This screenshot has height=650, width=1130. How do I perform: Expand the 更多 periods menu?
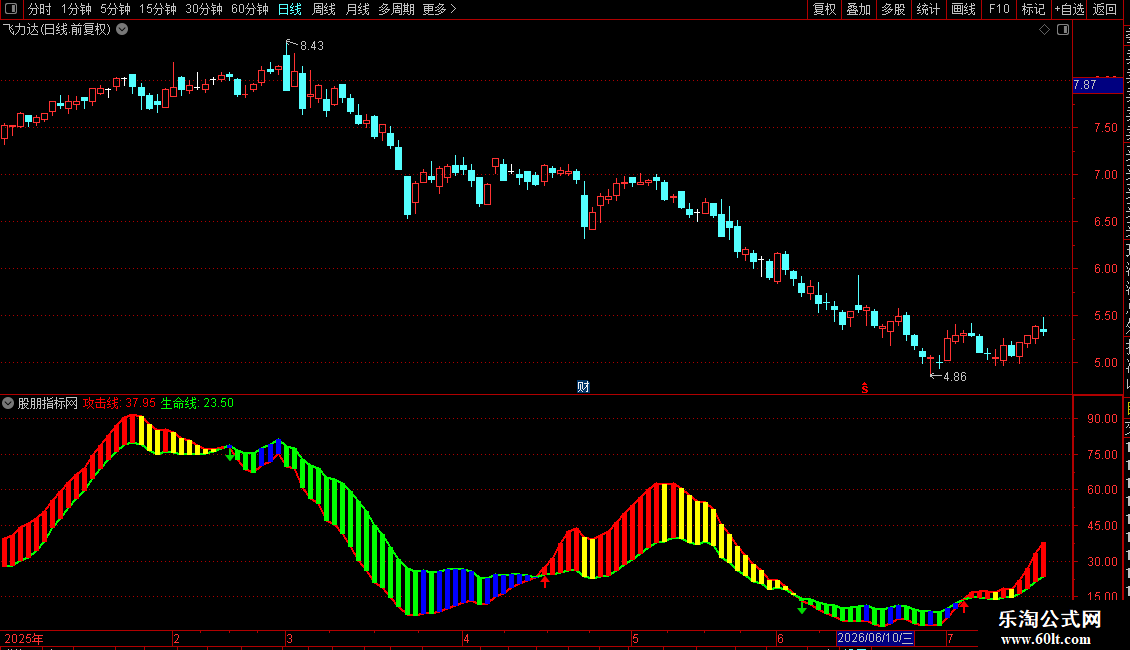(x=439, y=9)
